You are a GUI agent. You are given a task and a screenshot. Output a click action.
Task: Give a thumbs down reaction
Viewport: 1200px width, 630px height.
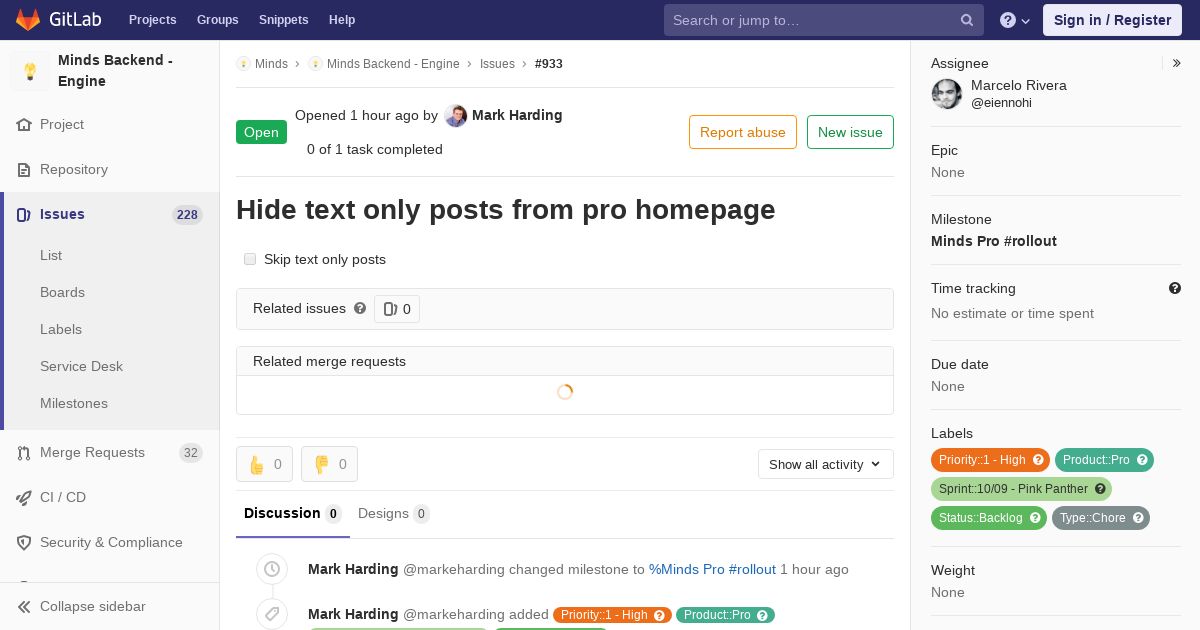click(x=329, y=464)
